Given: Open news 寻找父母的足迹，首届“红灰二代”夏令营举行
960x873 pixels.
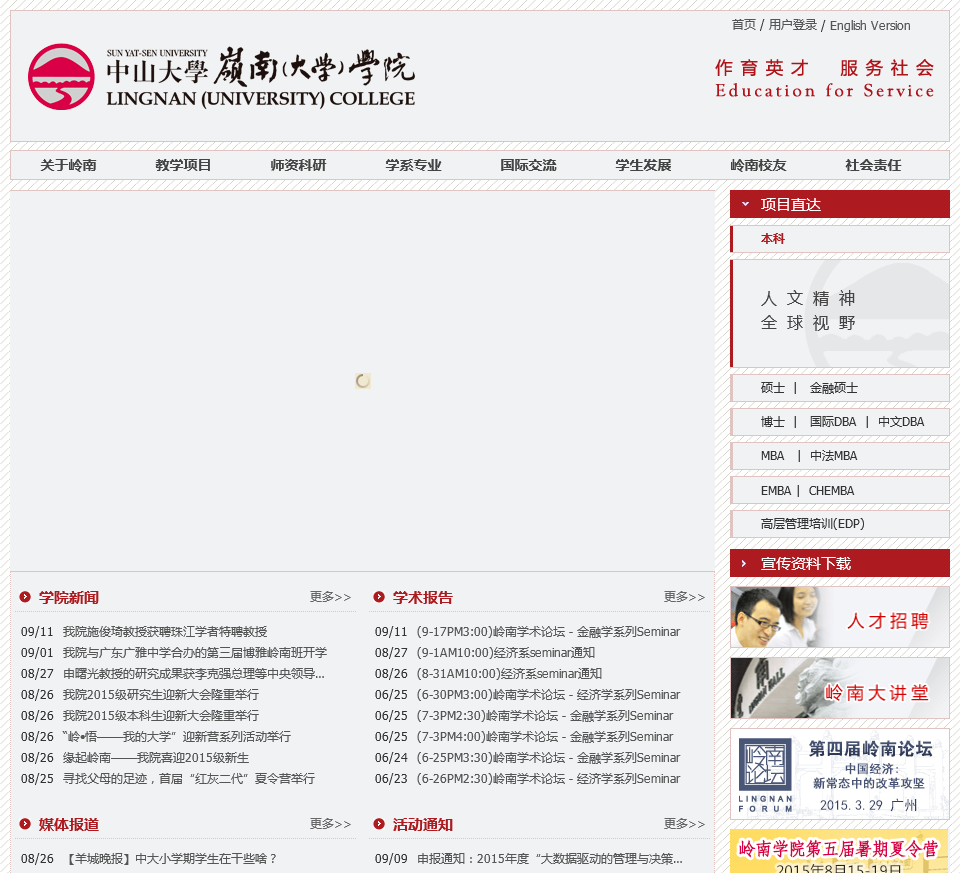Looking at the screenshot, I should click(x=189, y=779).
